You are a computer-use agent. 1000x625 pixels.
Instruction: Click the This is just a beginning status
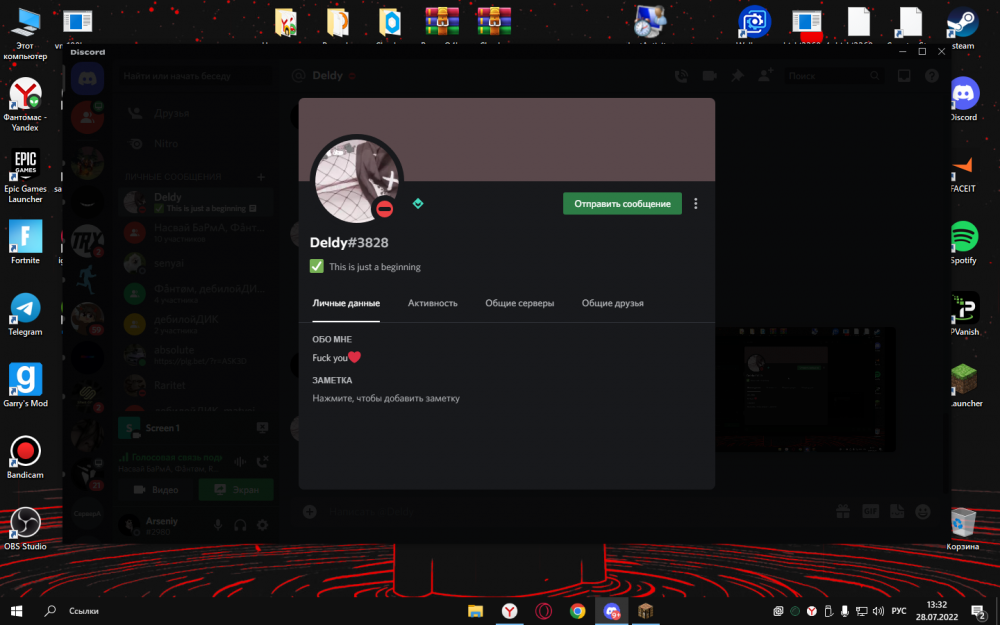375,267
